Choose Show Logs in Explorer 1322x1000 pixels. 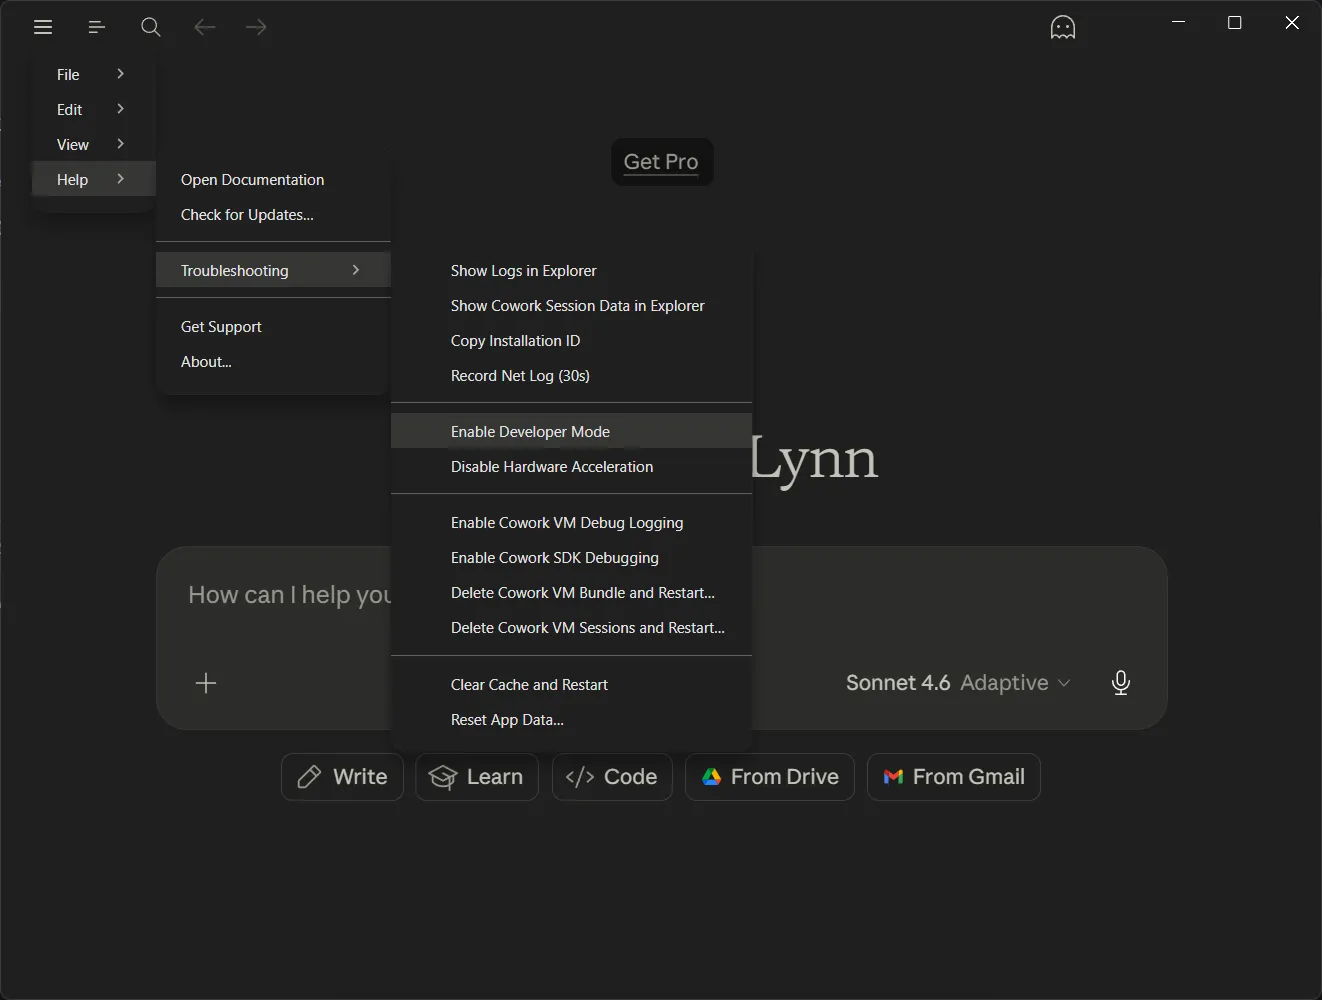coord(571,270)
